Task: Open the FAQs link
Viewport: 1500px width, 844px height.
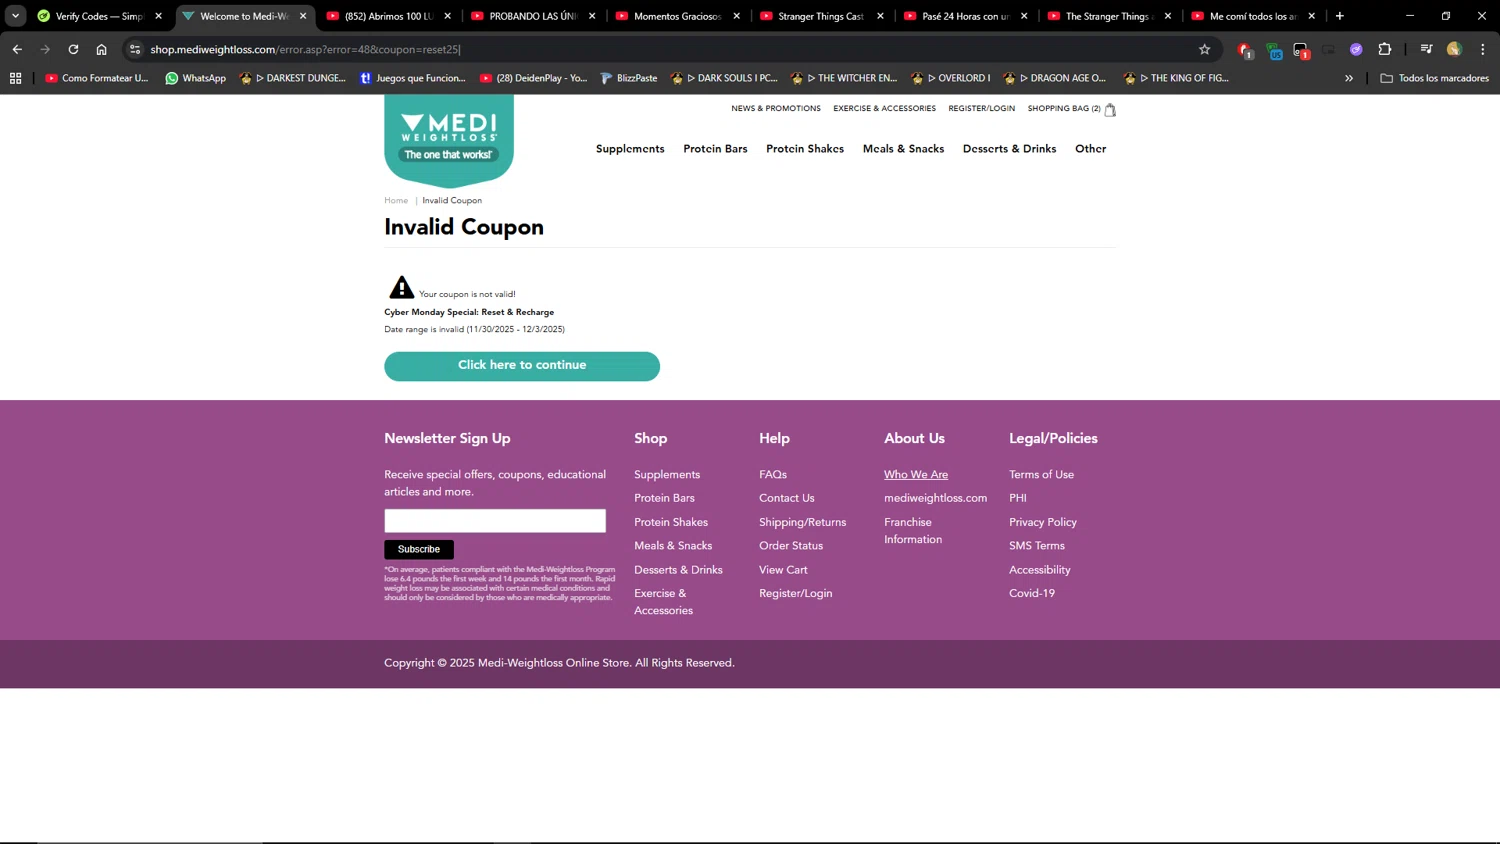Action: click(x=773, y=475)
